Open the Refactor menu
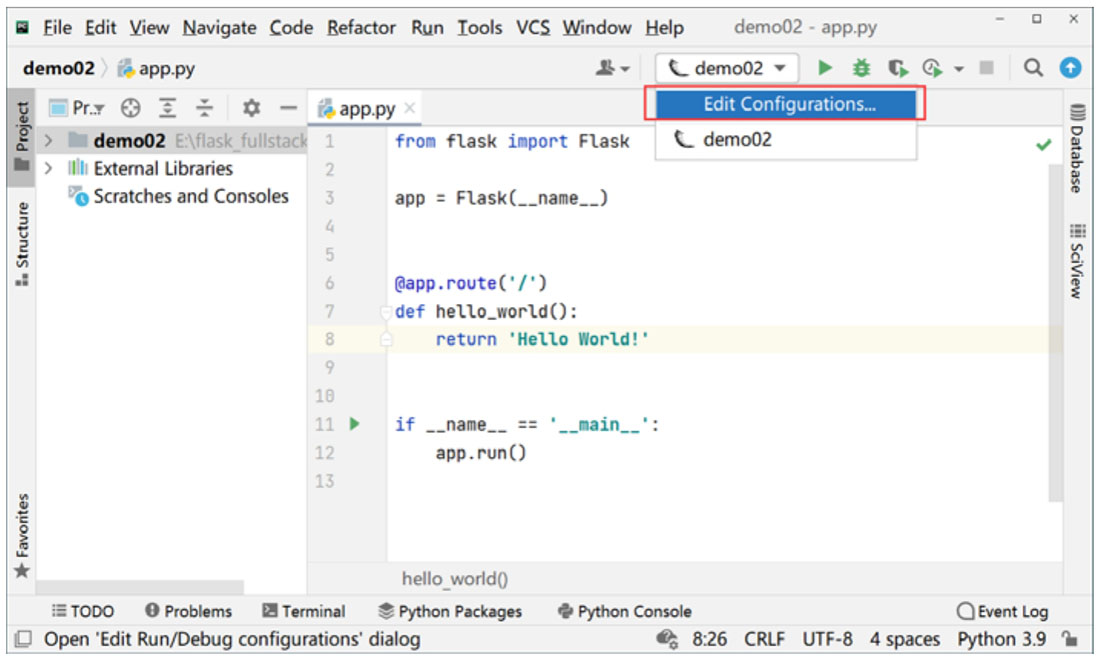The height and width of the screenshot is (667, 1100). pos(362,27)
